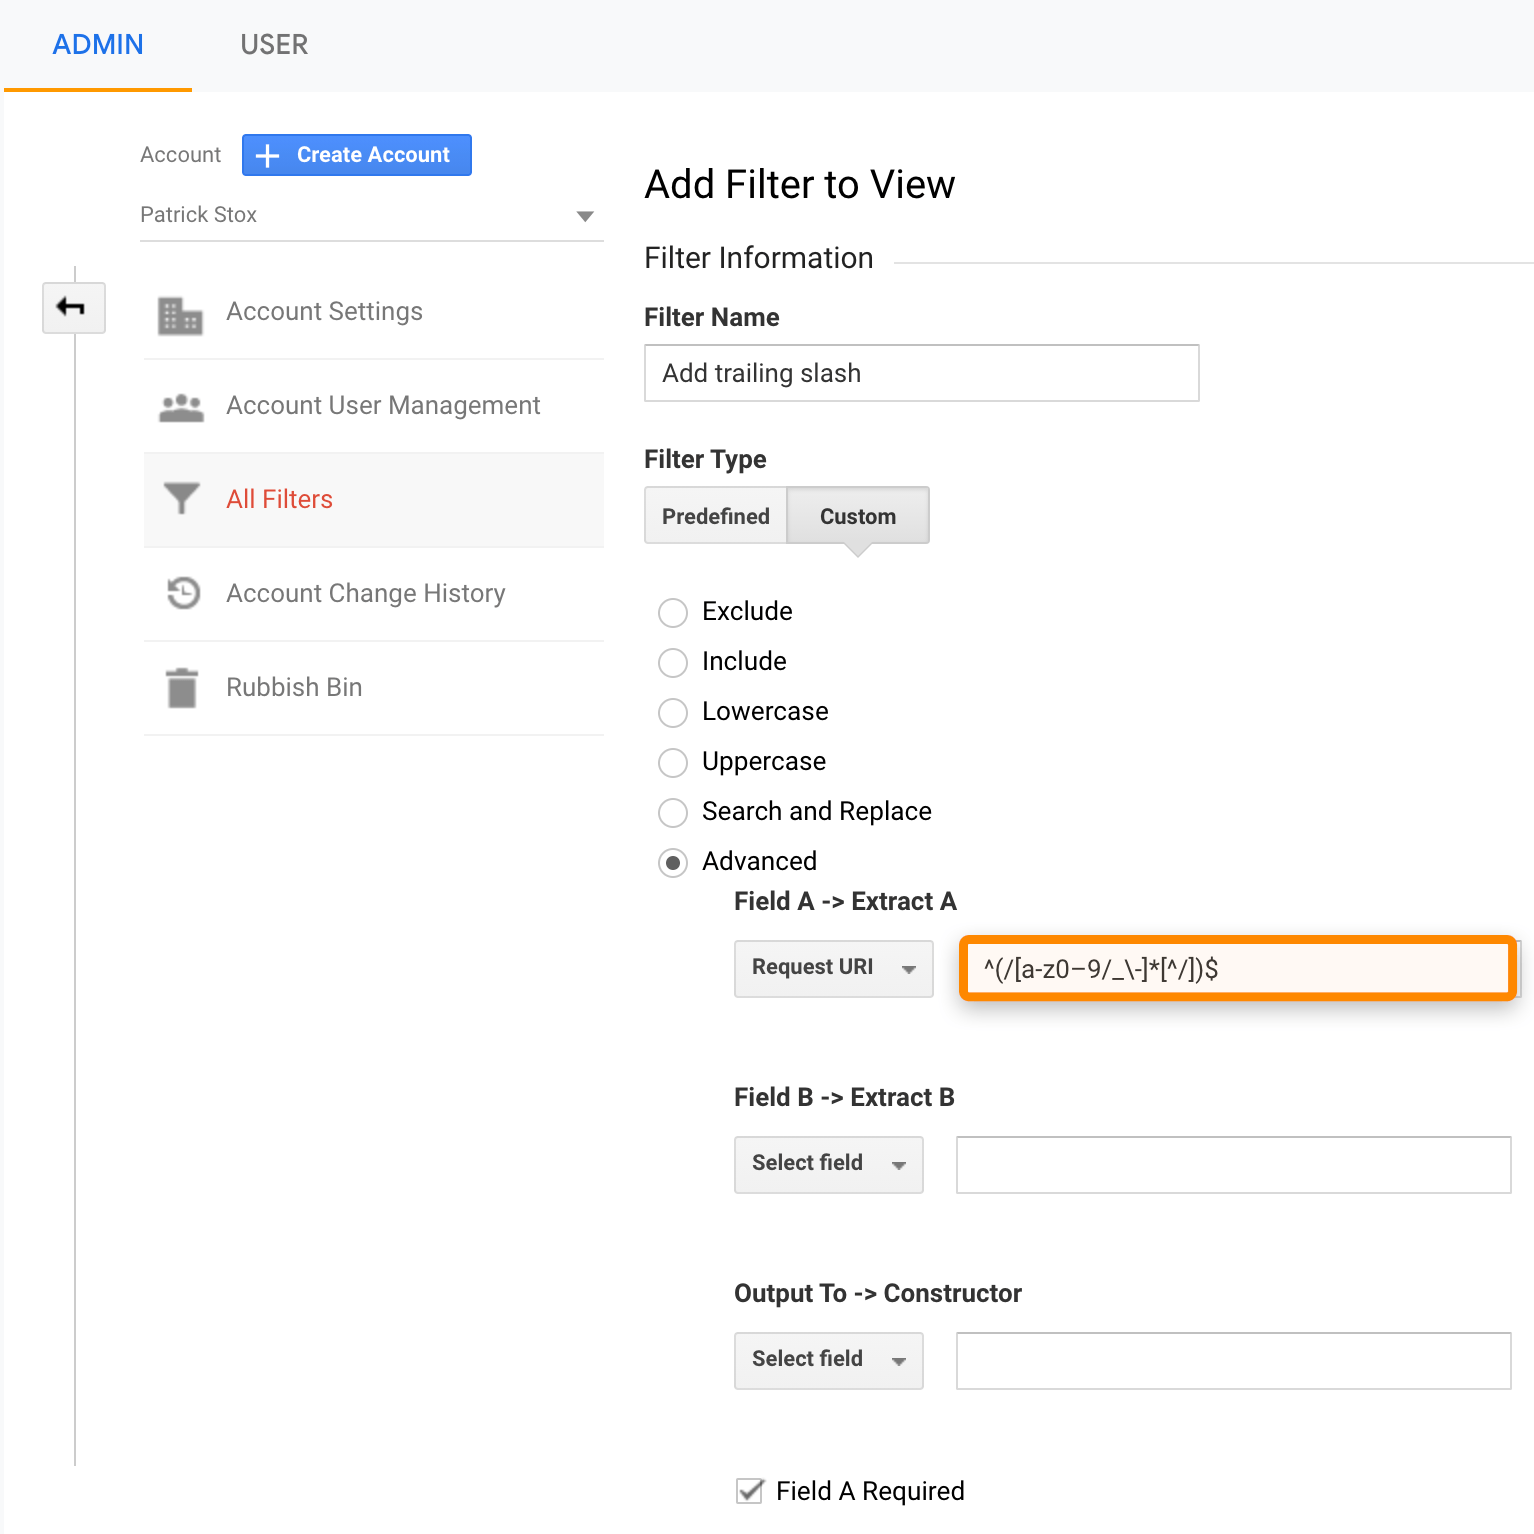
Task: Select the Exclude radio button
Action: [x=672, y=612]
